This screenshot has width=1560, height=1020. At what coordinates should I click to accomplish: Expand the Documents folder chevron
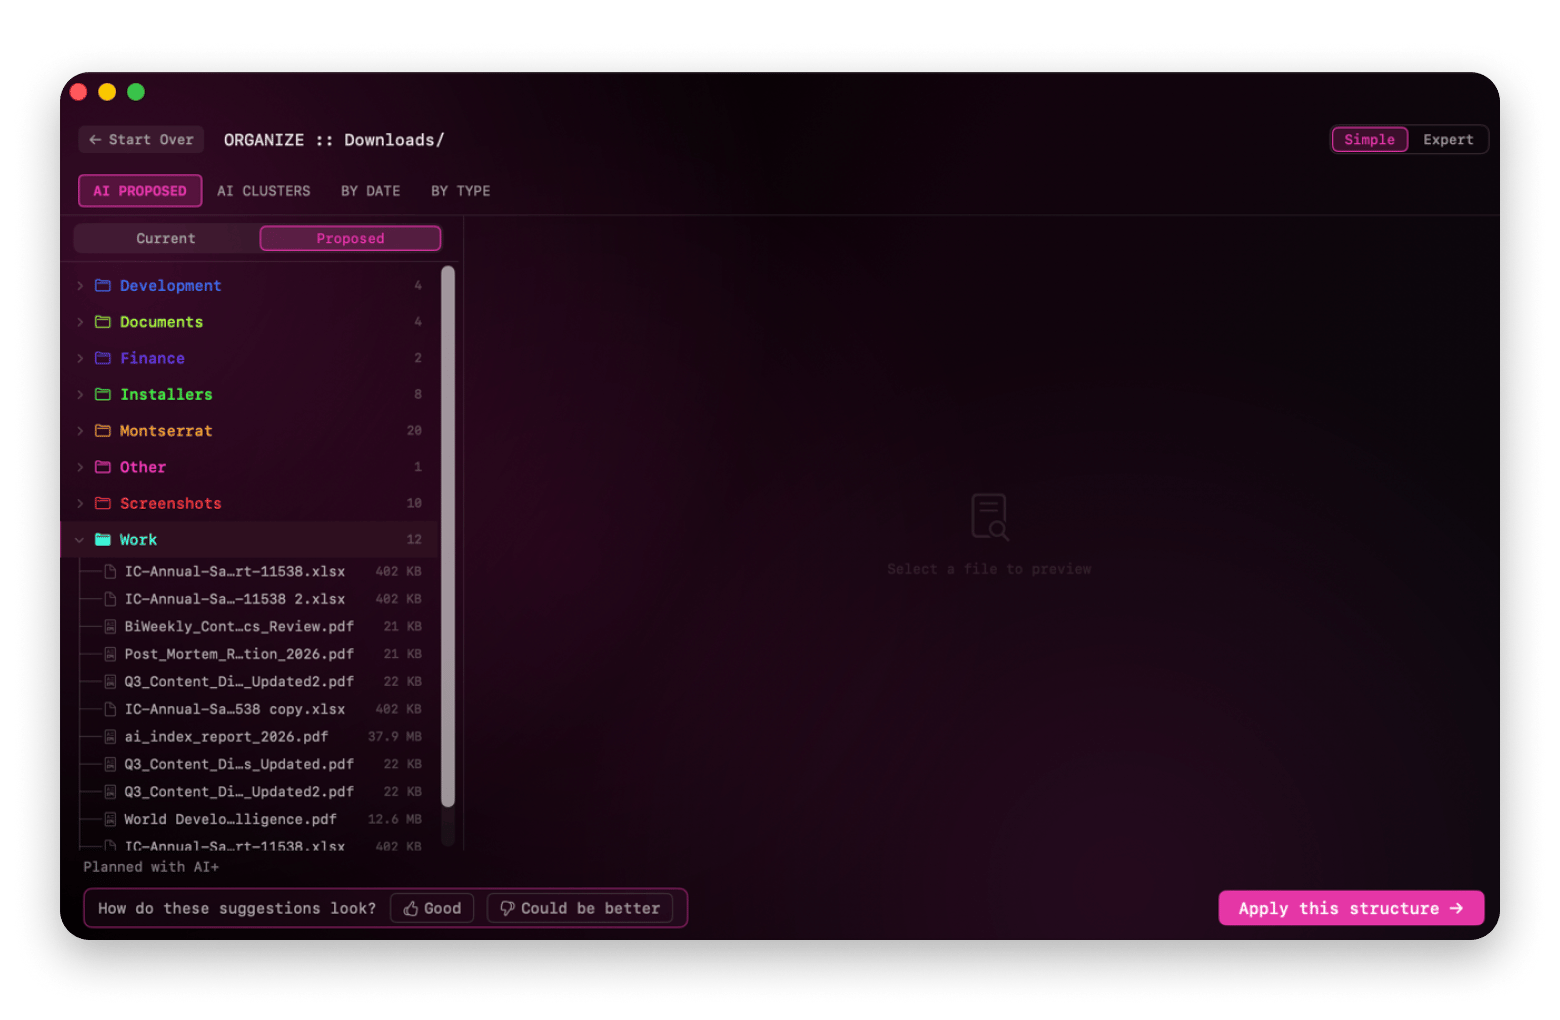point(80,322)
